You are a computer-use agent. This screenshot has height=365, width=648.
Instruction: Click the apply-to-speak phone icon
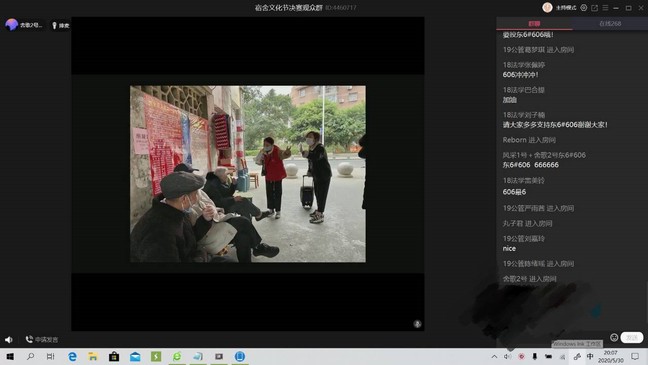[29, 339]
